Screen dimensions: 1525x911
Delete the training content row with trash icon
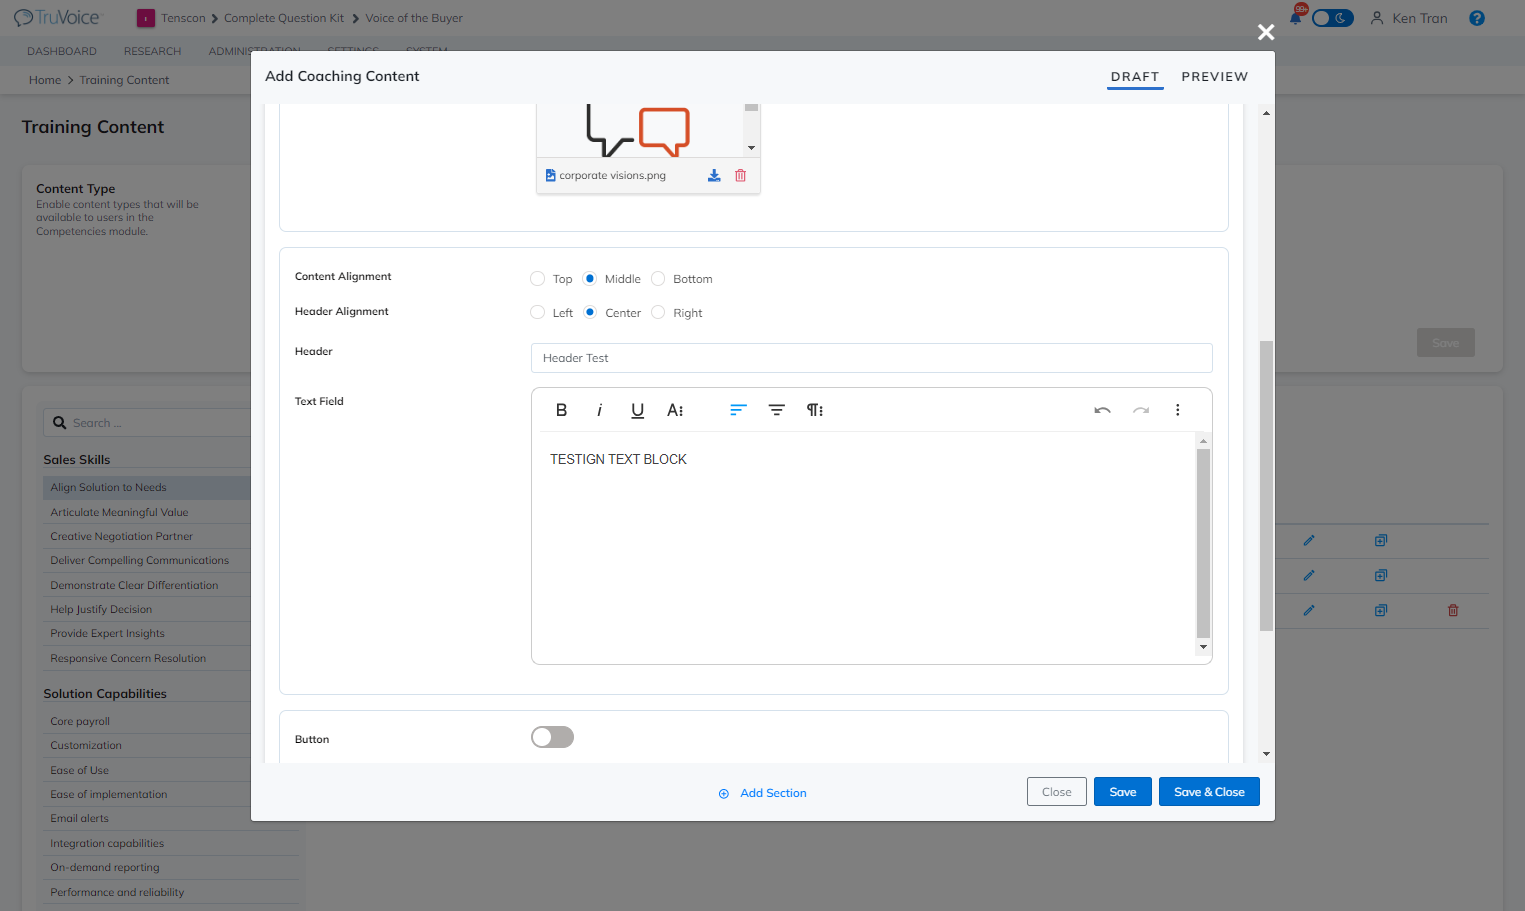click(x=1453, y=610)
